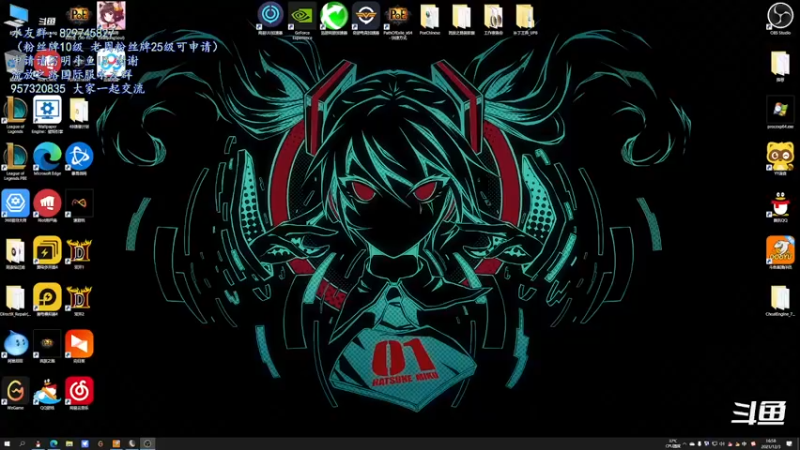Open notification center icon
The image size is (800, 450).
pyautogui.click(x=789, y=444)
